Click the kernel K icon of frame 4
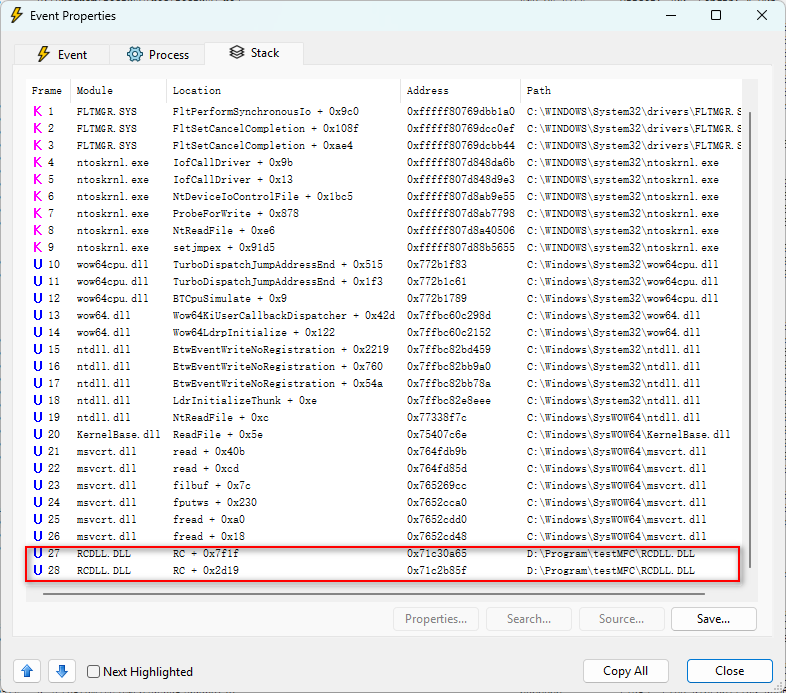The image size is (786, 693). [38, 162]
